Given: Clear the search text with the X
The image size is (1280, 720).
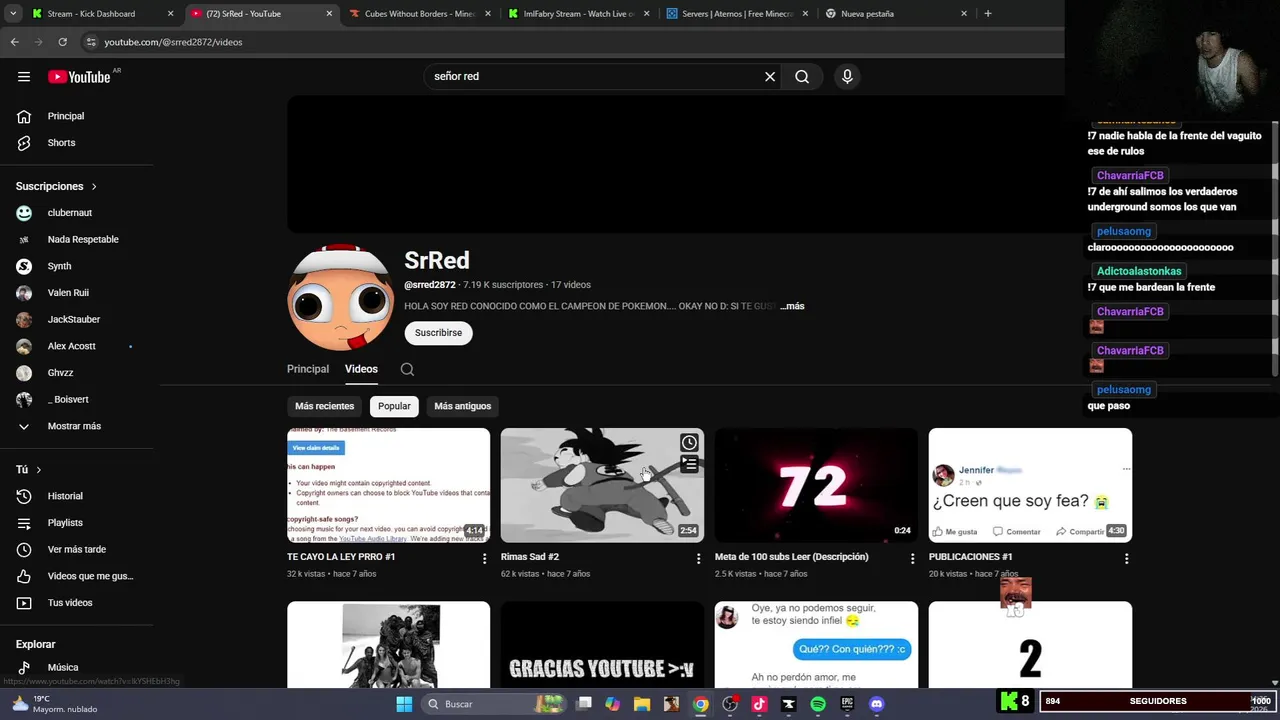Looking at the screenshot, I should click(x=770, y=77).
